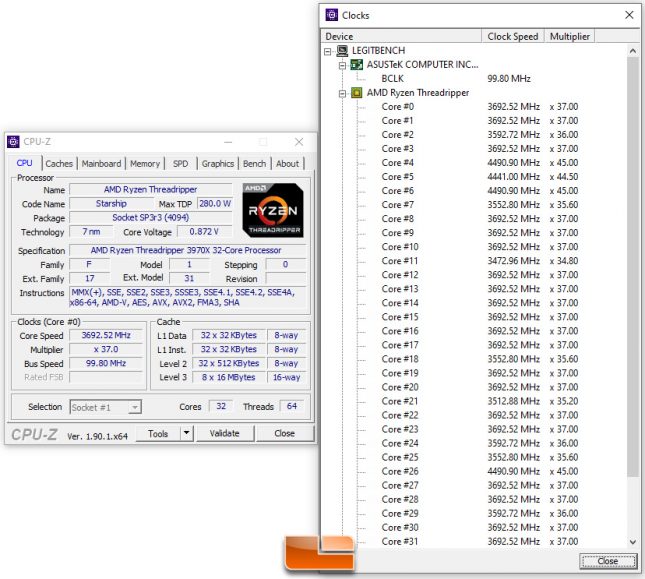Click the Level 2 cache 32 x 512 KBytes
This screenshot has width=645, height=579.
point(228,363)
